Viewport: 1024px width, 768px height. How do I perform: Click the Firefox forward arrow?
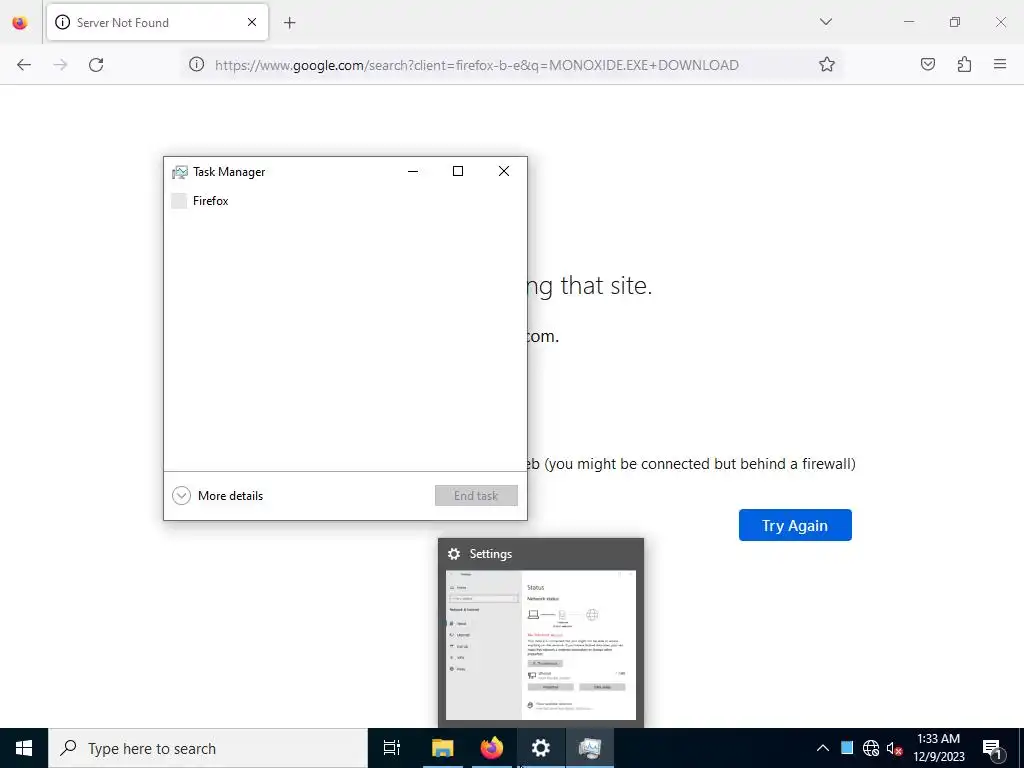60,65
